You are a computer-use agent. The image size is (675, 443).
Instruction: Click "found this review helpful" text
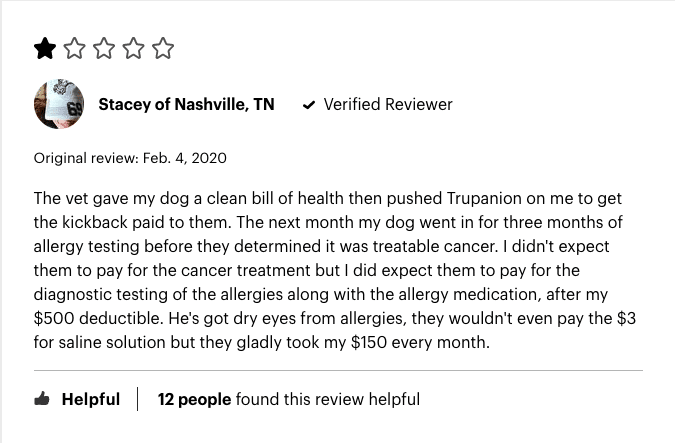[328, 400]
